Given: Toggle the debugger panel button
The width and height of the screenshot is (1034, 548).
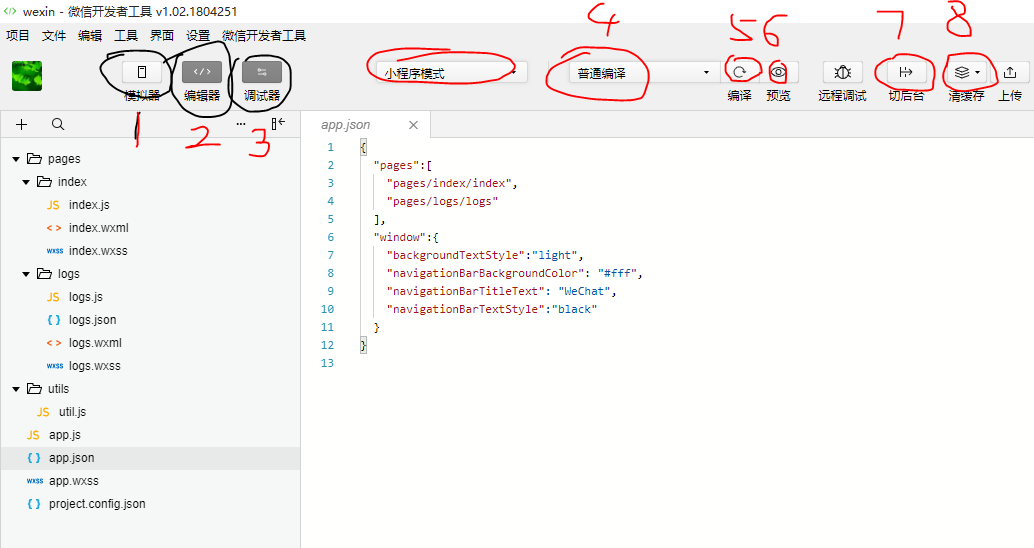Looking at the screenshot, I should 262,72.
